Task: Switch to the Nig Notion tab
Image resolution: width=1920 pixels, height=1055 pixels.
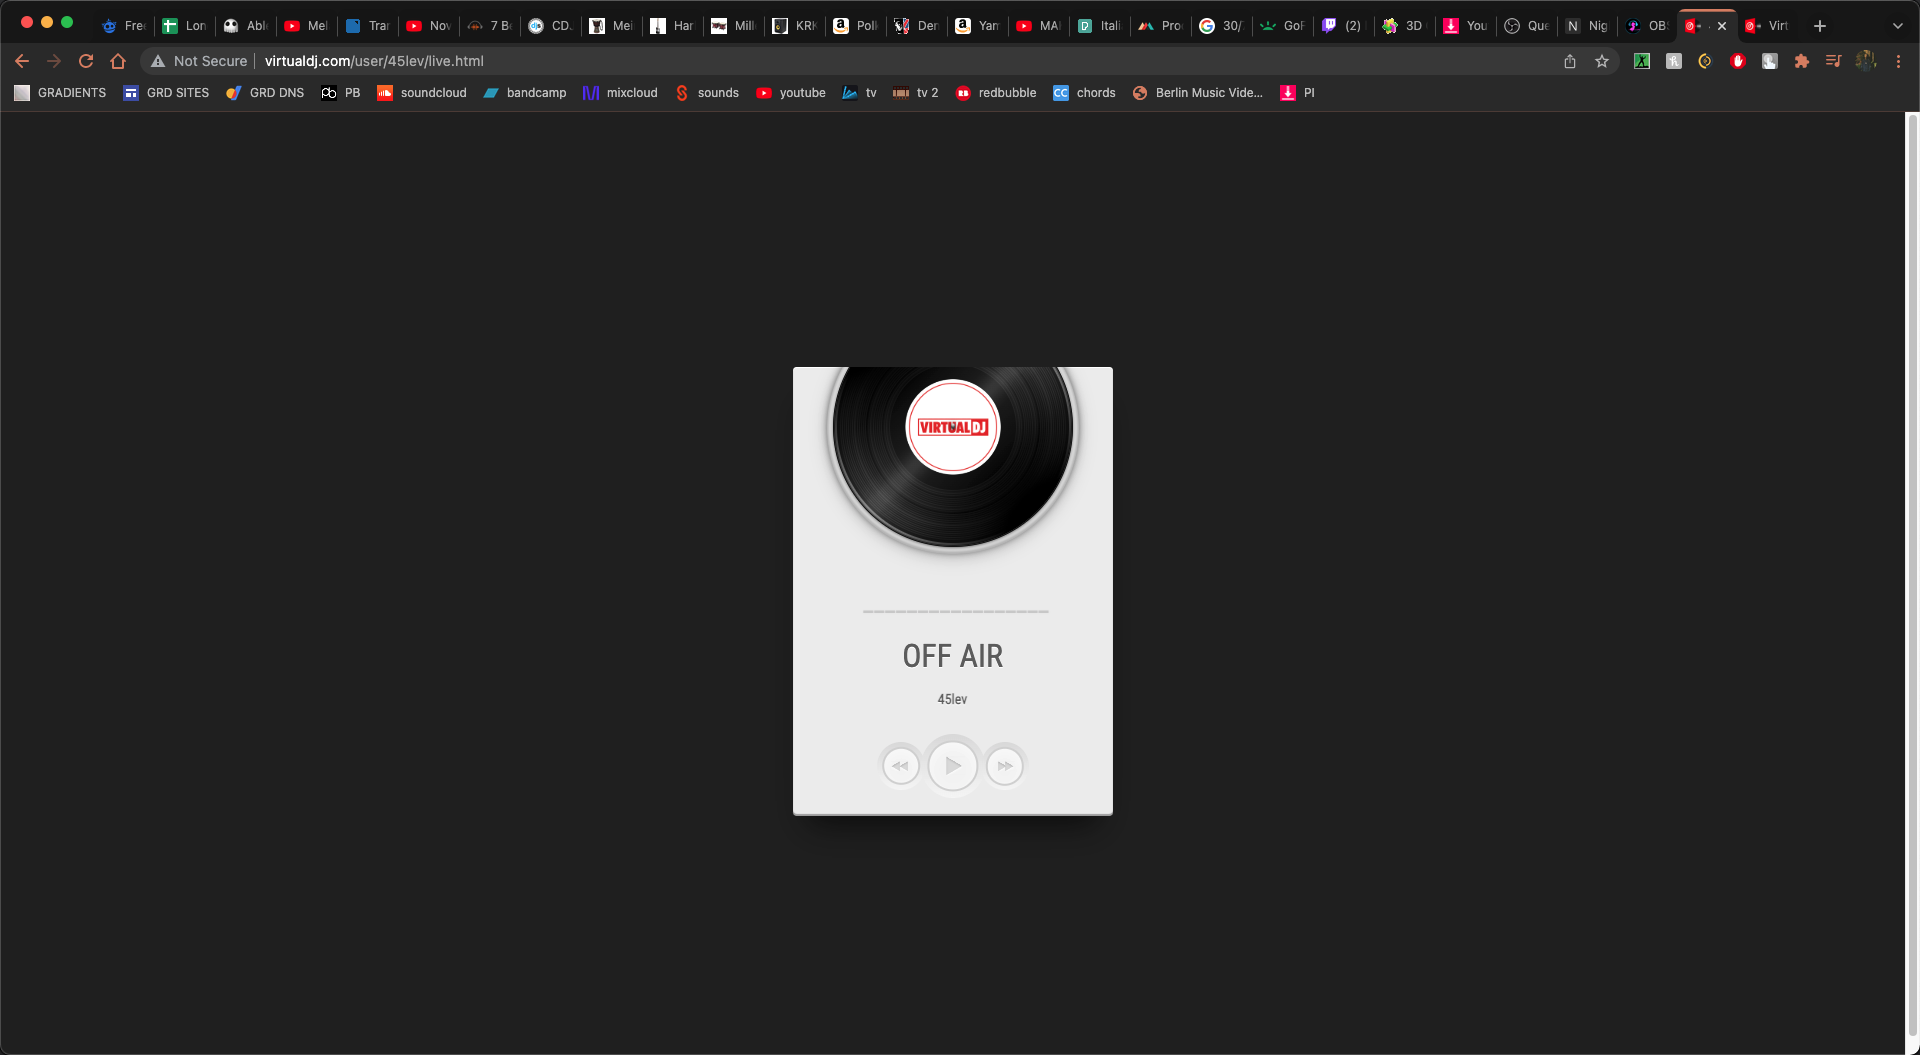Action: click(1587, 26)
